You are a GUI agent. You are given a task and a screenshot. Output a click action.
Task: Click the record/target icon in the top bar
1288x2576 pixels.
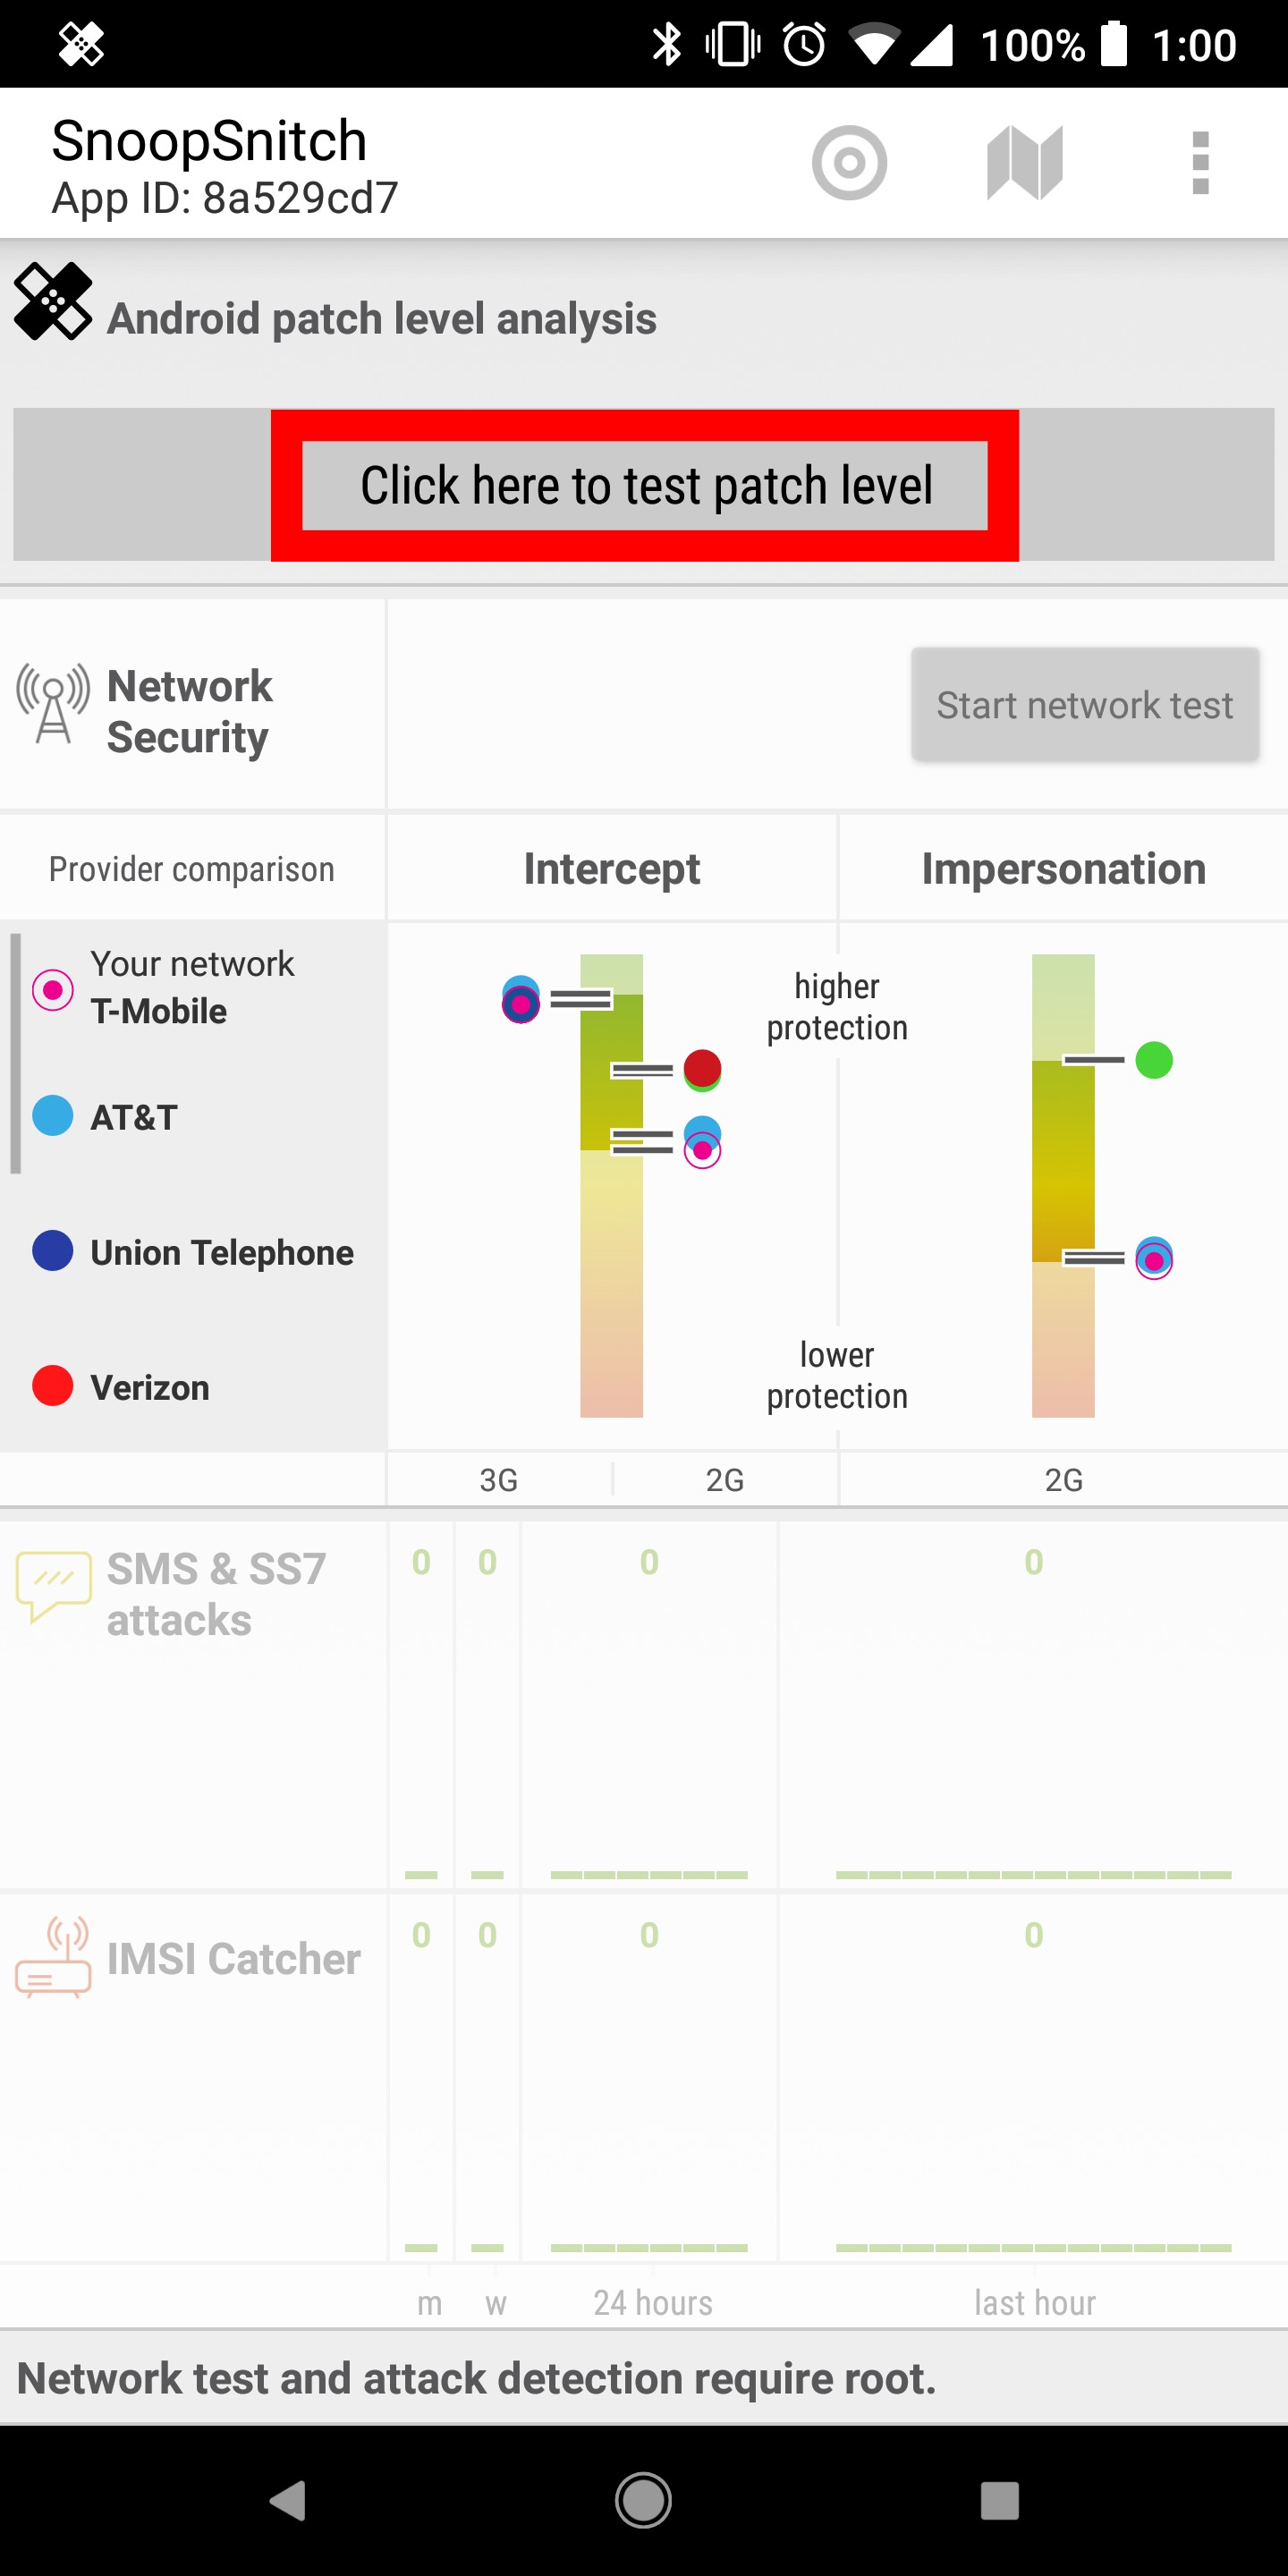pos(849,163)
